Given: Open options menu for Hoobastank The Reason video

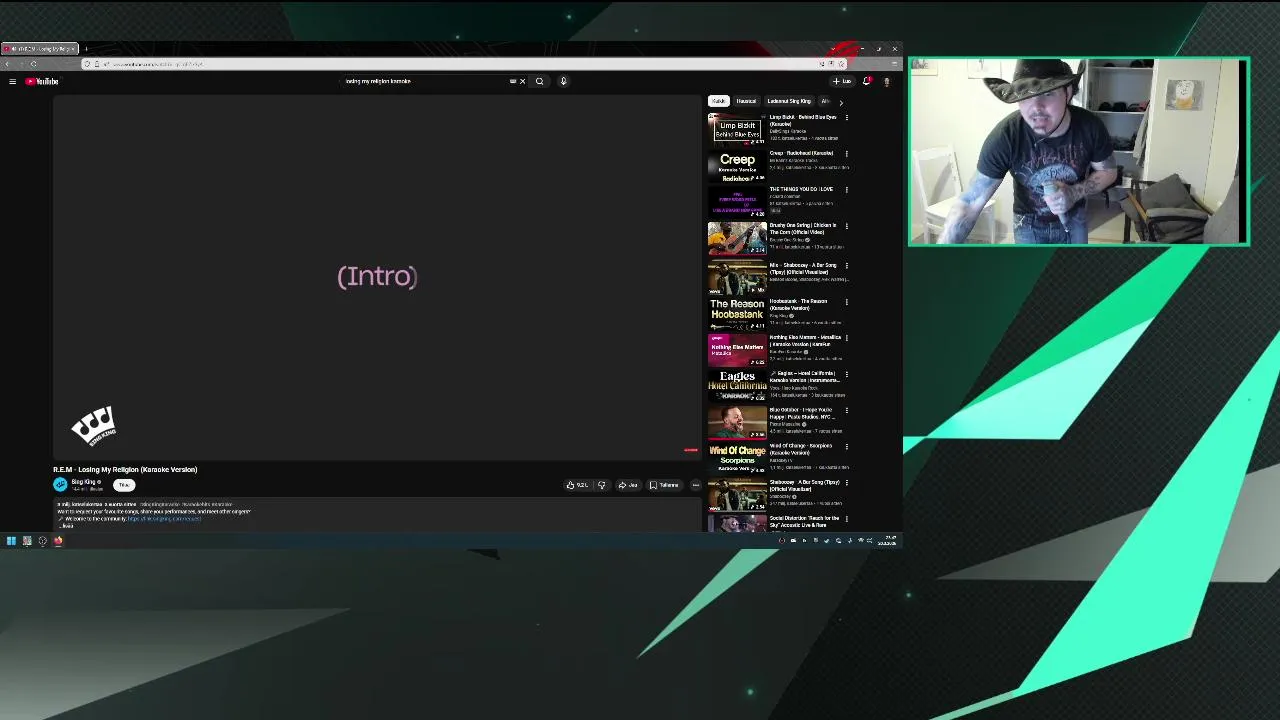Looking at the screenshot, I should click(x=847, y=302).
